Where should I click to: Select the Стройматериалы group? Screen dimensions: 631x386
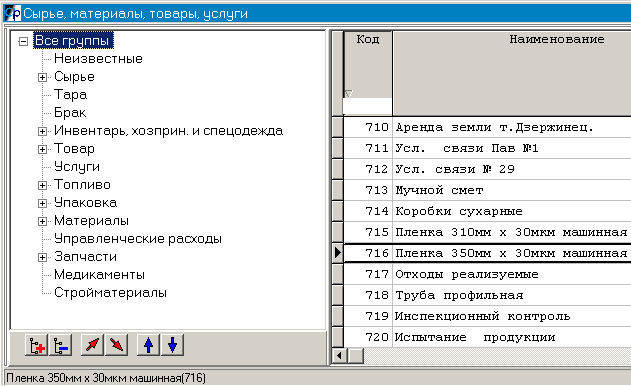(x=110, y=293)
